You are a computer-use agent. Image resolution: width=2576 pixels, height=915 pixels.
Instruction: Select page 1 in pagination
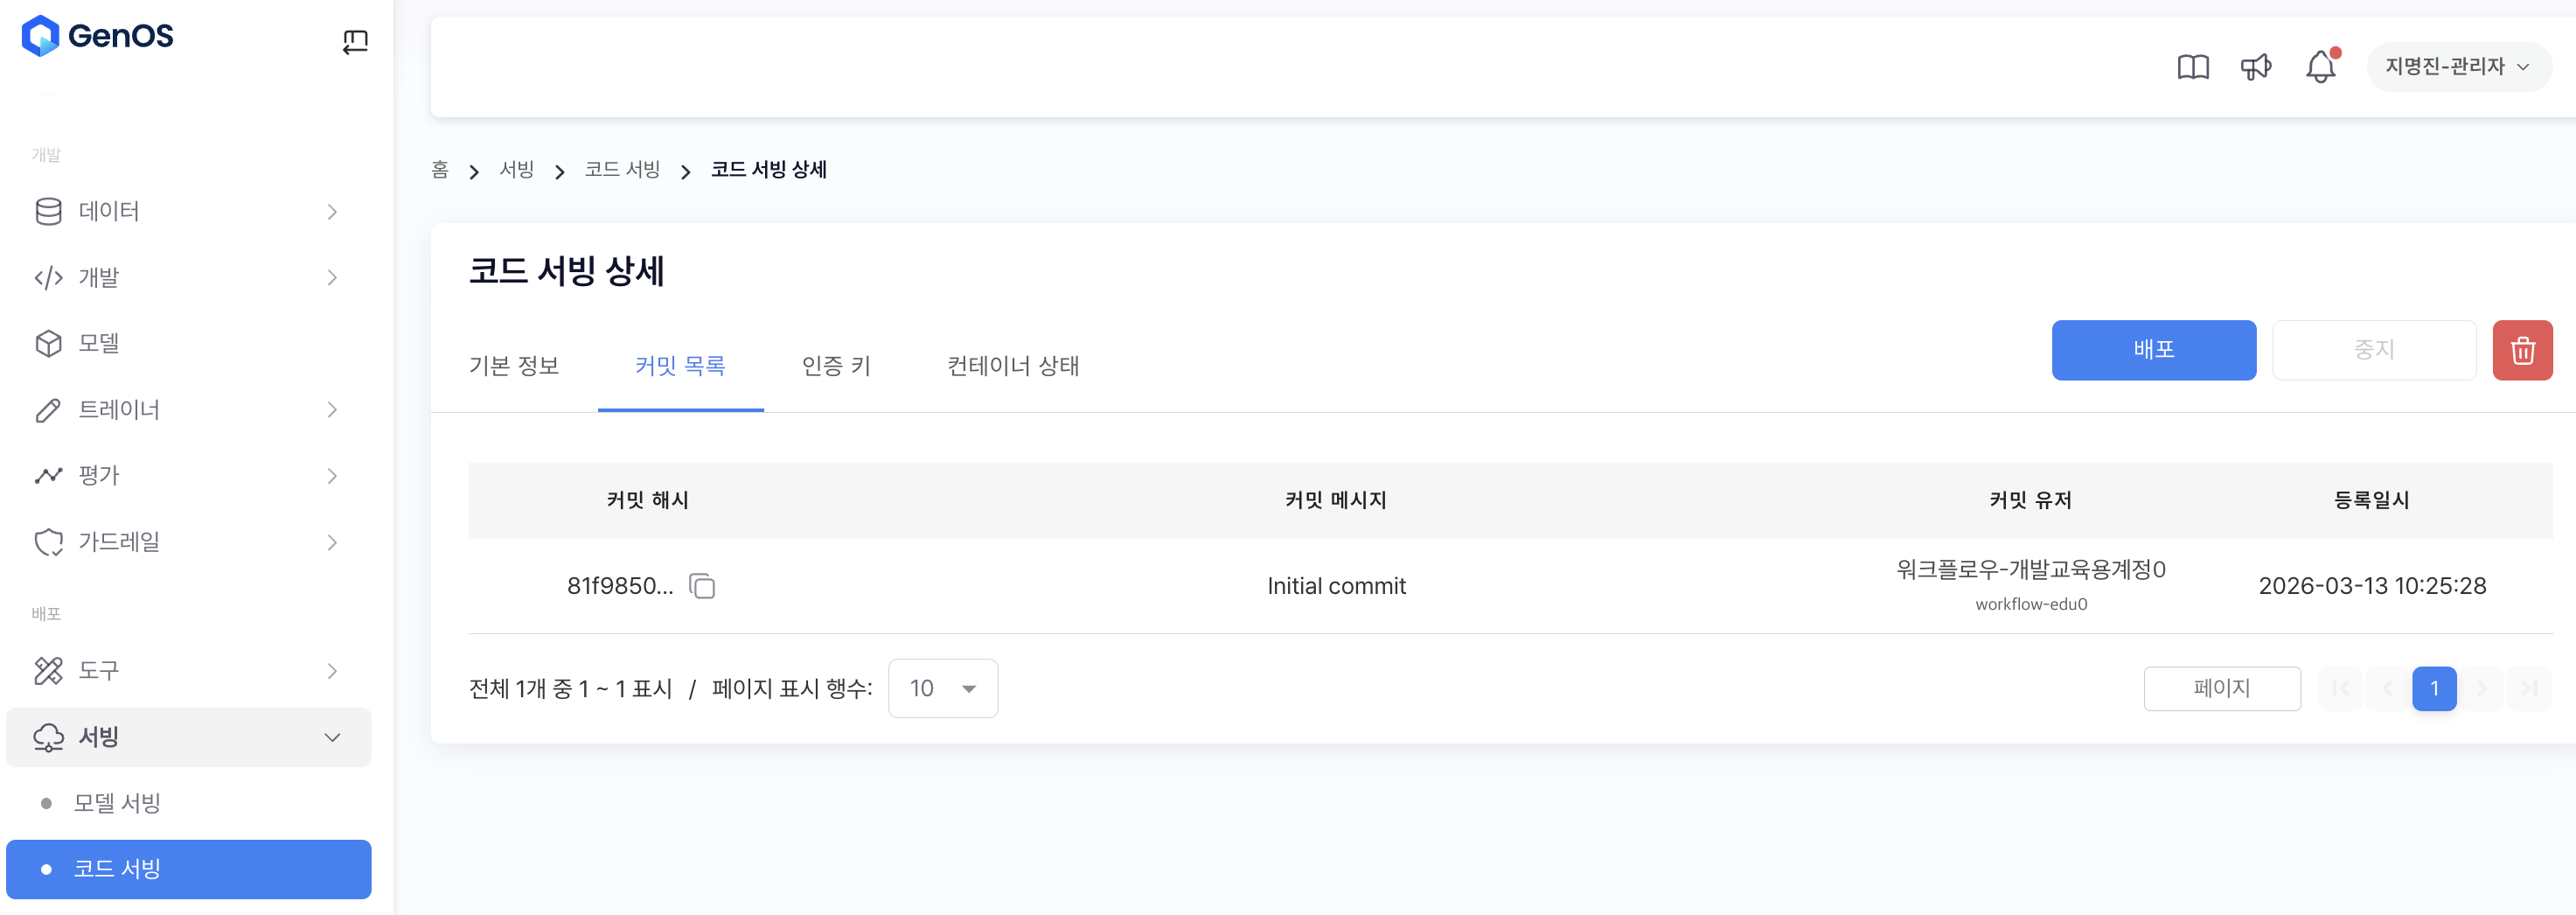[2434, 688]
